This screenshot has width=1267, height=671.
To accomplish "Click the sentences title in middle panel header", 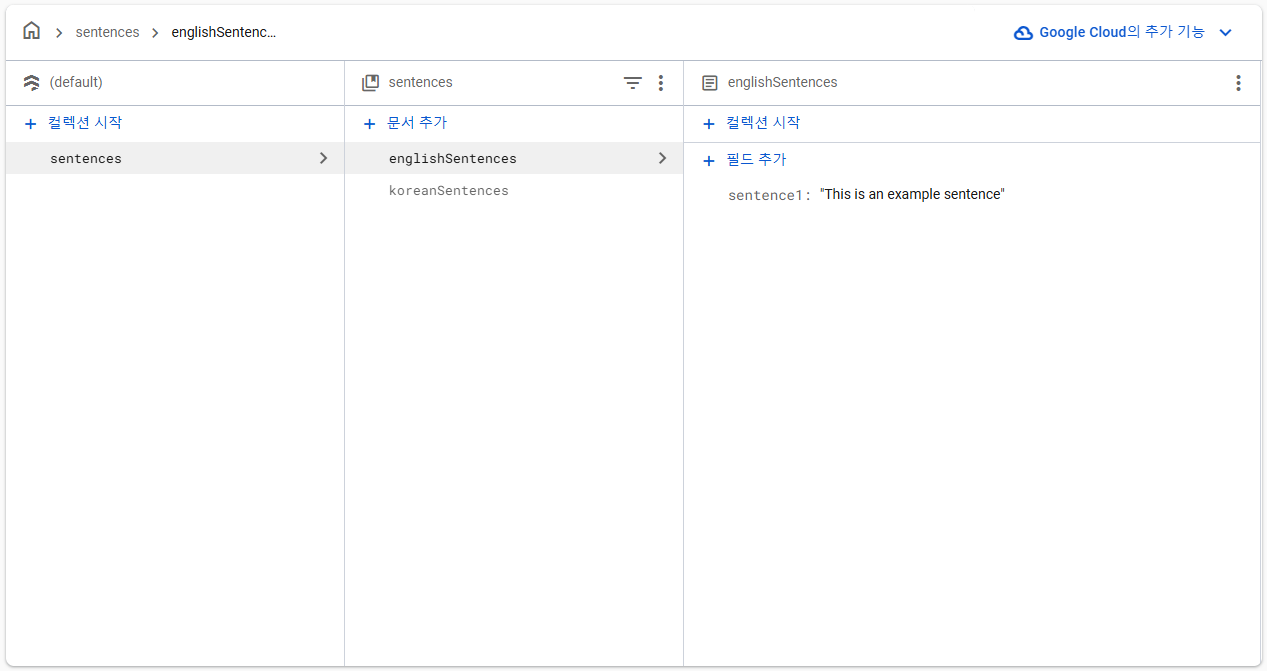I will point(420,82).
